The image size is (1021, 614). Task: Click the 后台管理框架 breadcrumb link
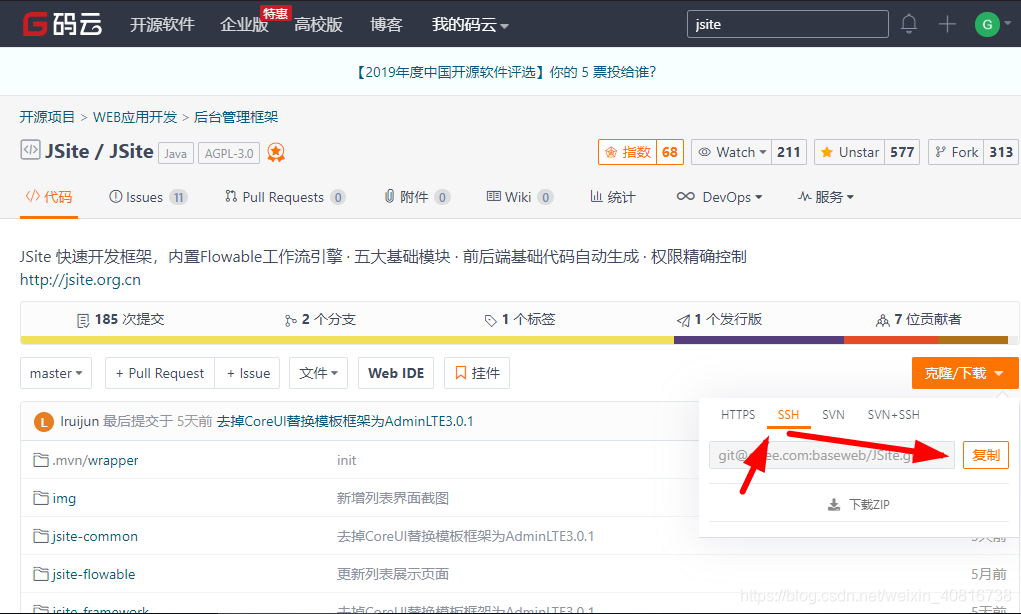click(x=236, y=117)
